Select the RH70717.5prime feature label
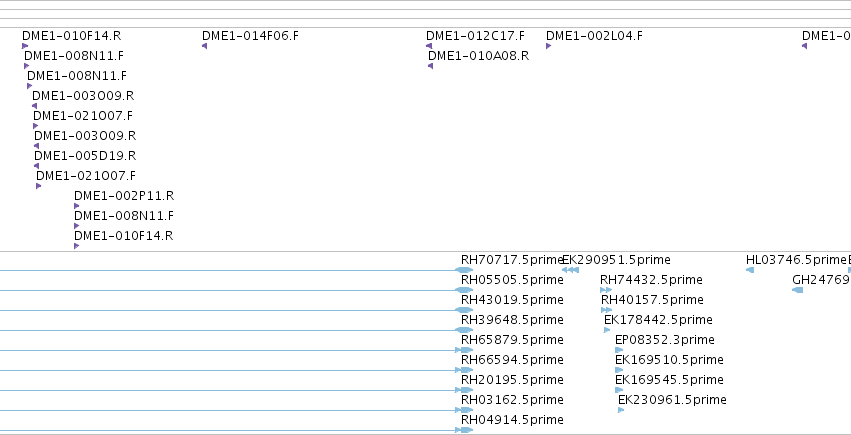Viewport: 851px width, 435px height. tap(512, 260)
